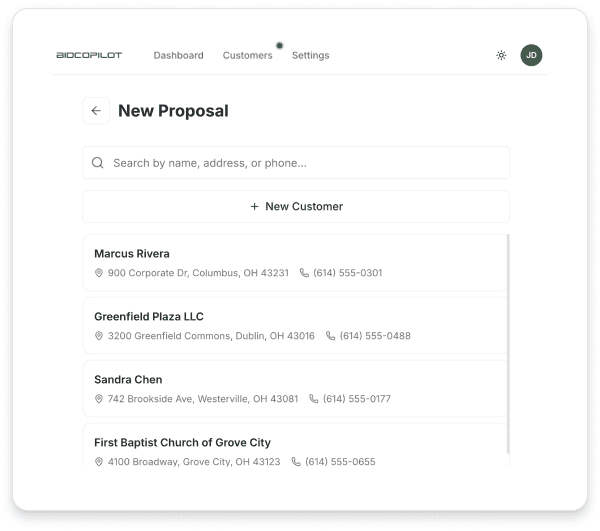Focus the customer search field
Image resolution: width=600 pixels, height=531 pixels.
(296, 163)
